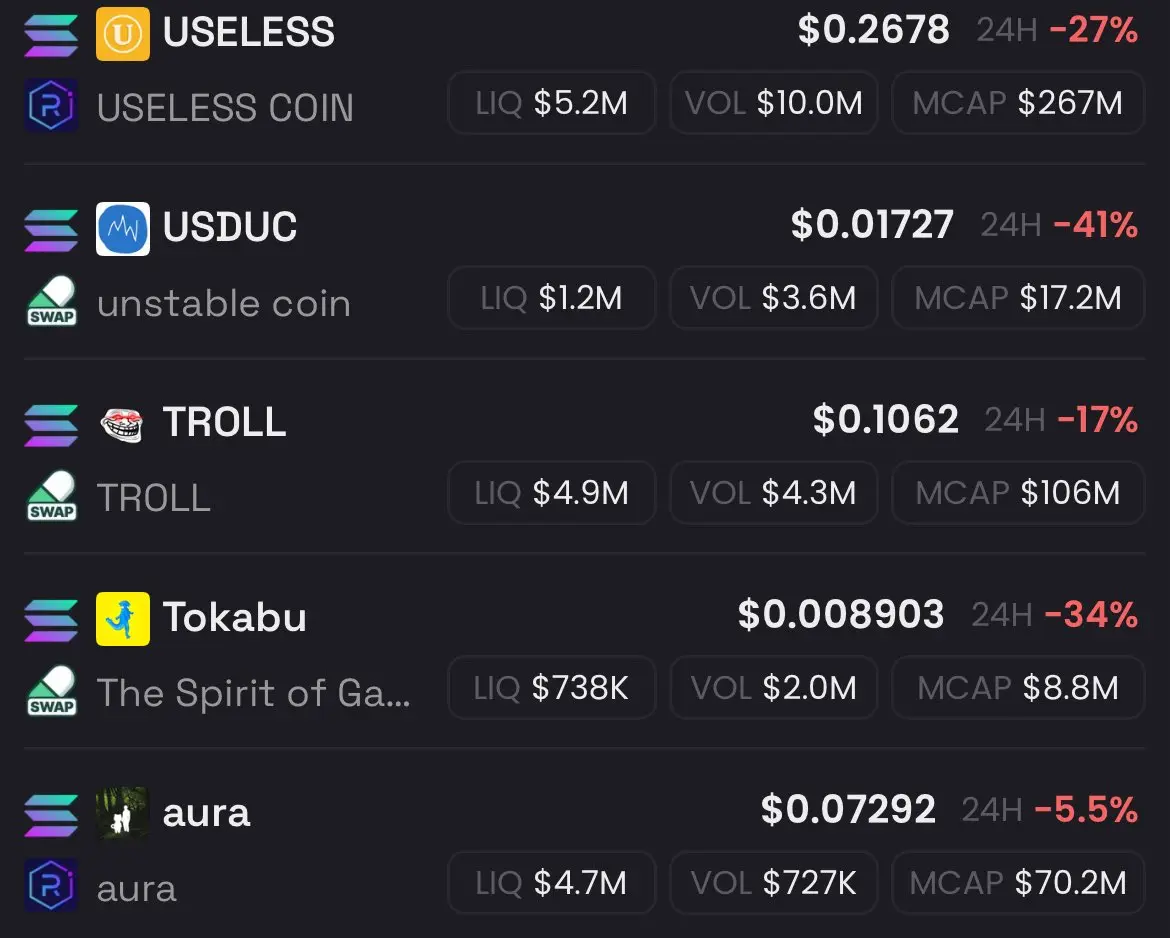Click the SWAP icon beside The Spirit of Ga...
This screenshot has width=1170, height=938.
[51, 691]
